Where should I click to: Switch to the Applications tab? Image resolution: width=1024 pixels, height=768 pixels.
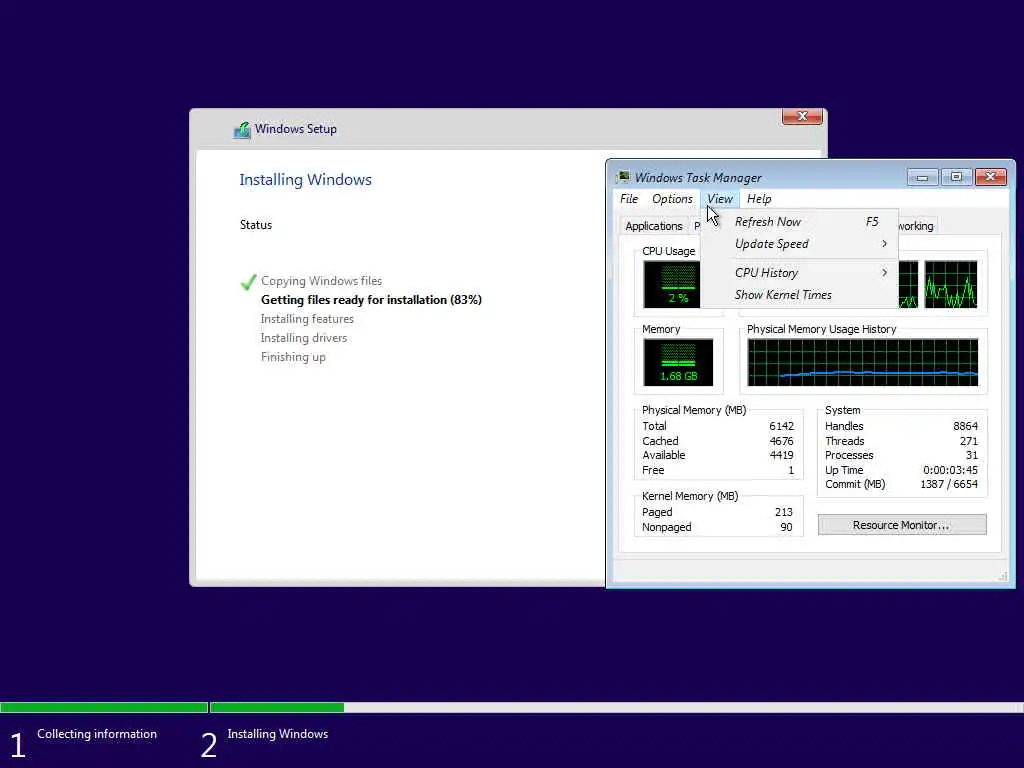(653, 226)
